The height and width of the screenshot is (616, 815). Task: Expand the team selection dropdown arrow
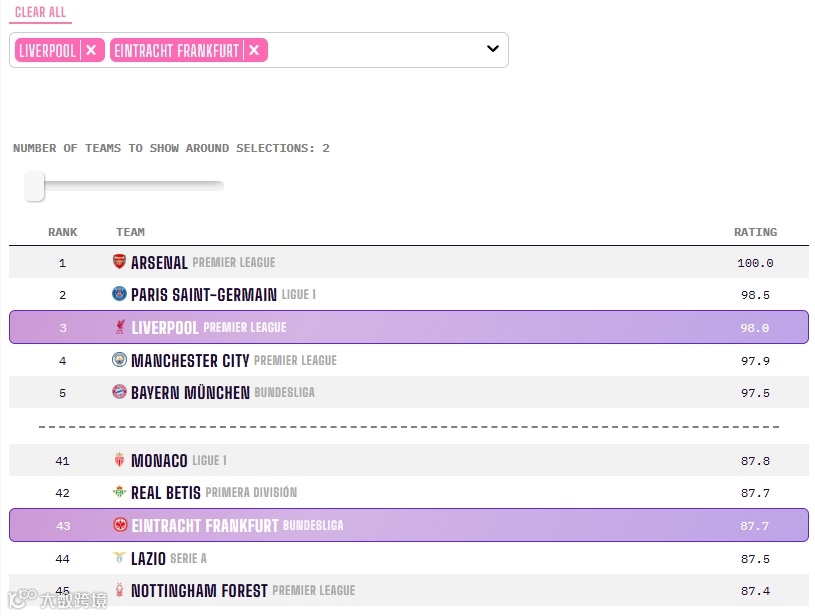(492, 49)
